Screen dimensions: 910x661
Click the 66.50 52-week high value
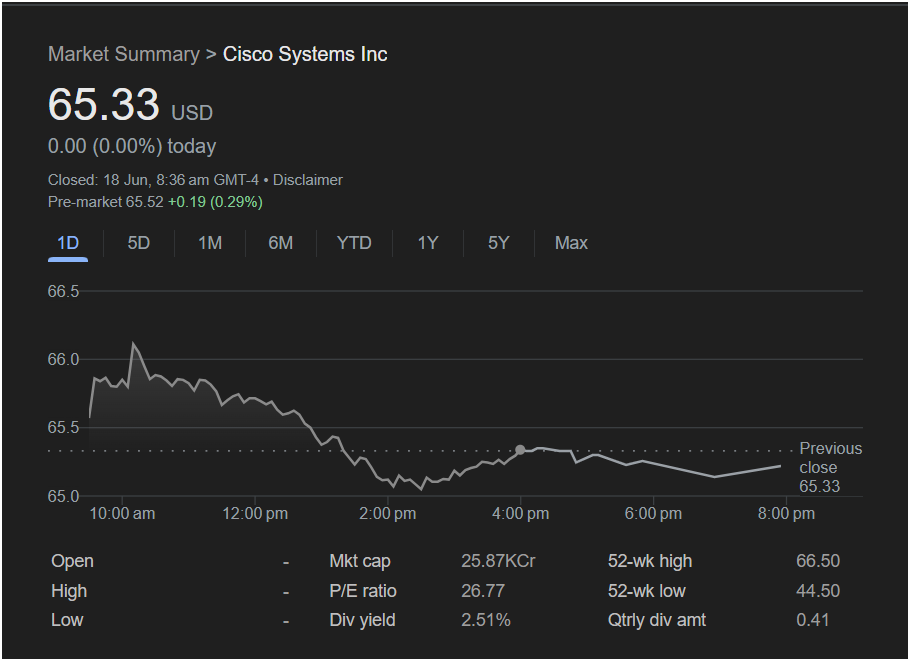click(818, 561)
